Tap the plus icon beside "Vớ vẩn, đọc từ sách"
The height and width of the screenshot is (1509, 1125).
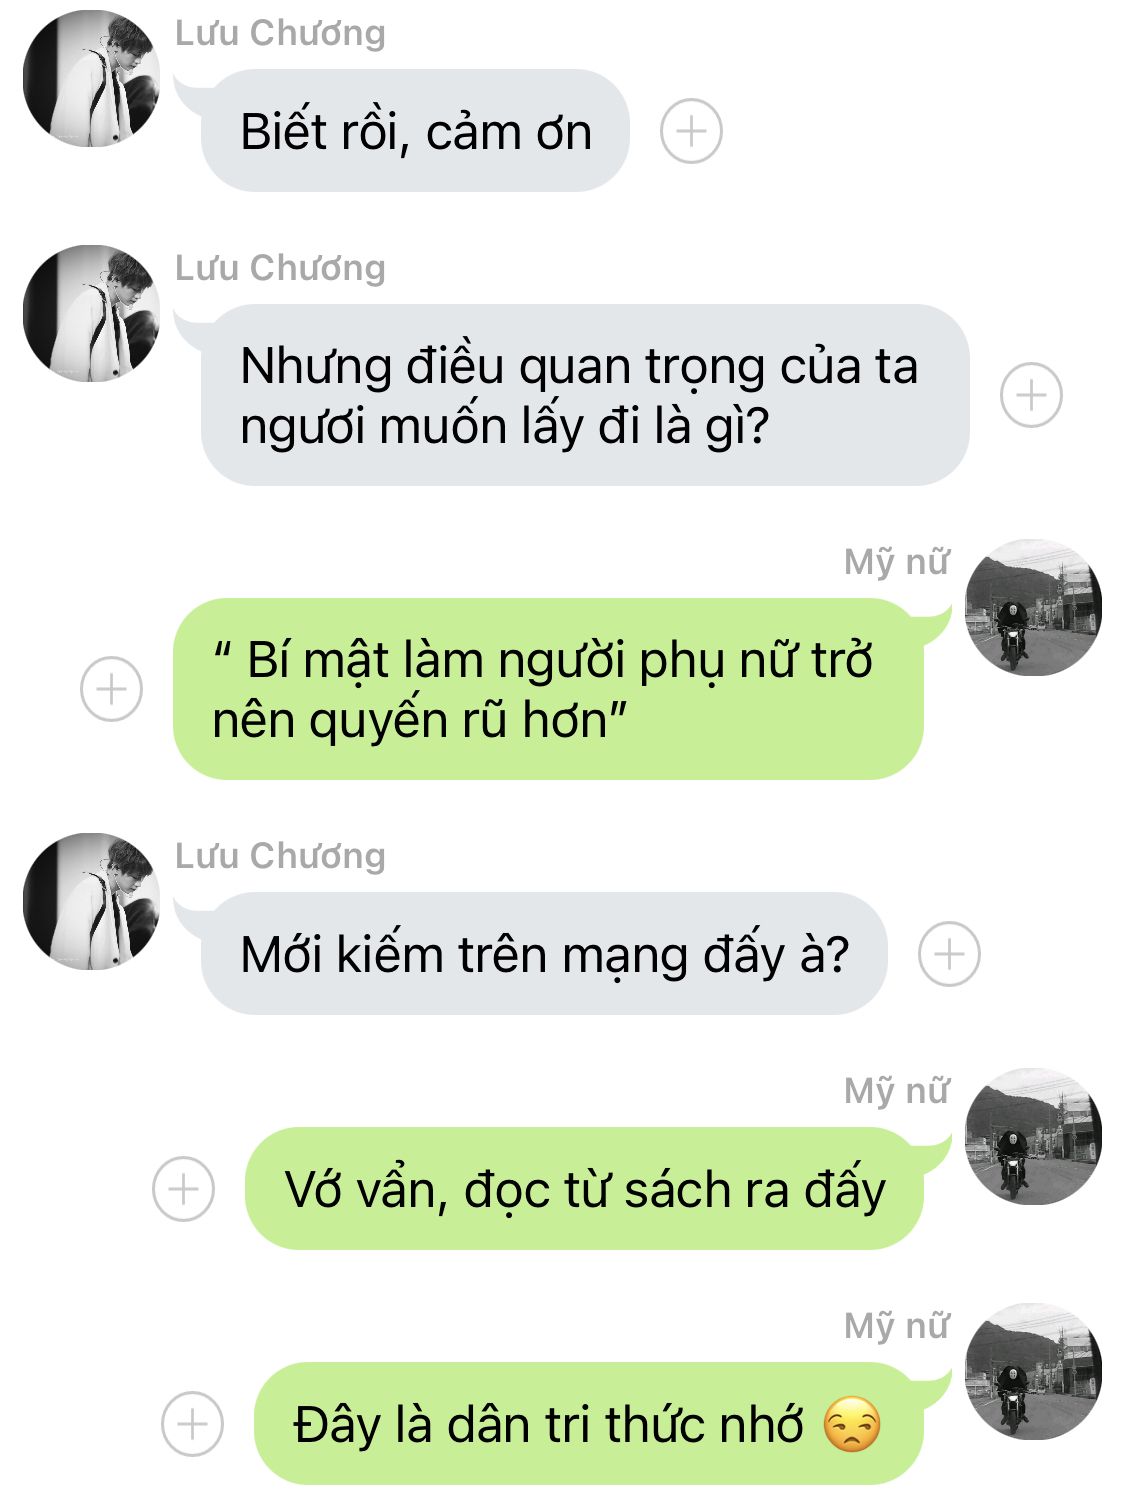click(183, 1189)
